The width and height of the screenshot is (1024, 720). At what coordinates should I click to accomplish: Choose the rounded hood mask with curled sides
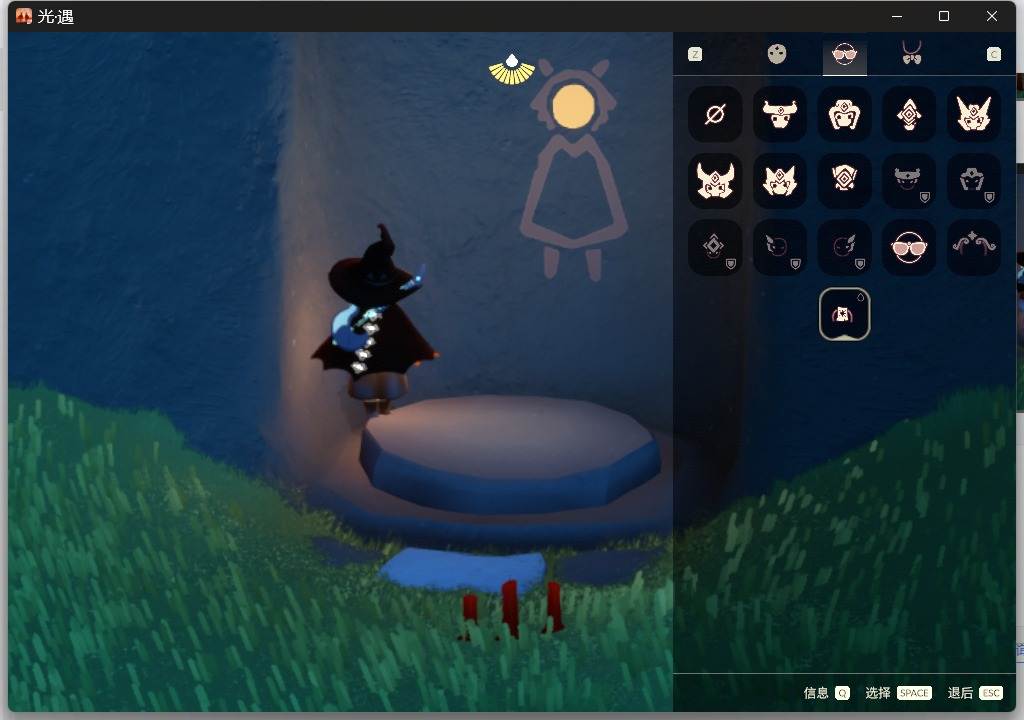point(844,114)
